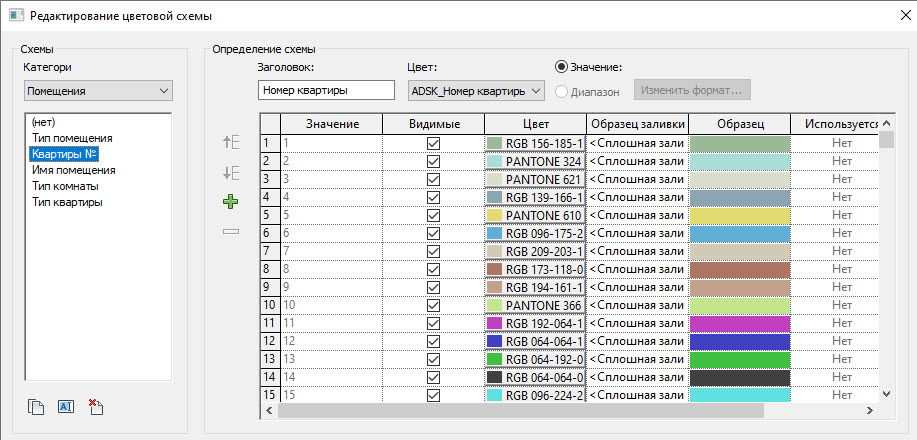
Task: Click the move row down icon
Action: point(232,173)
